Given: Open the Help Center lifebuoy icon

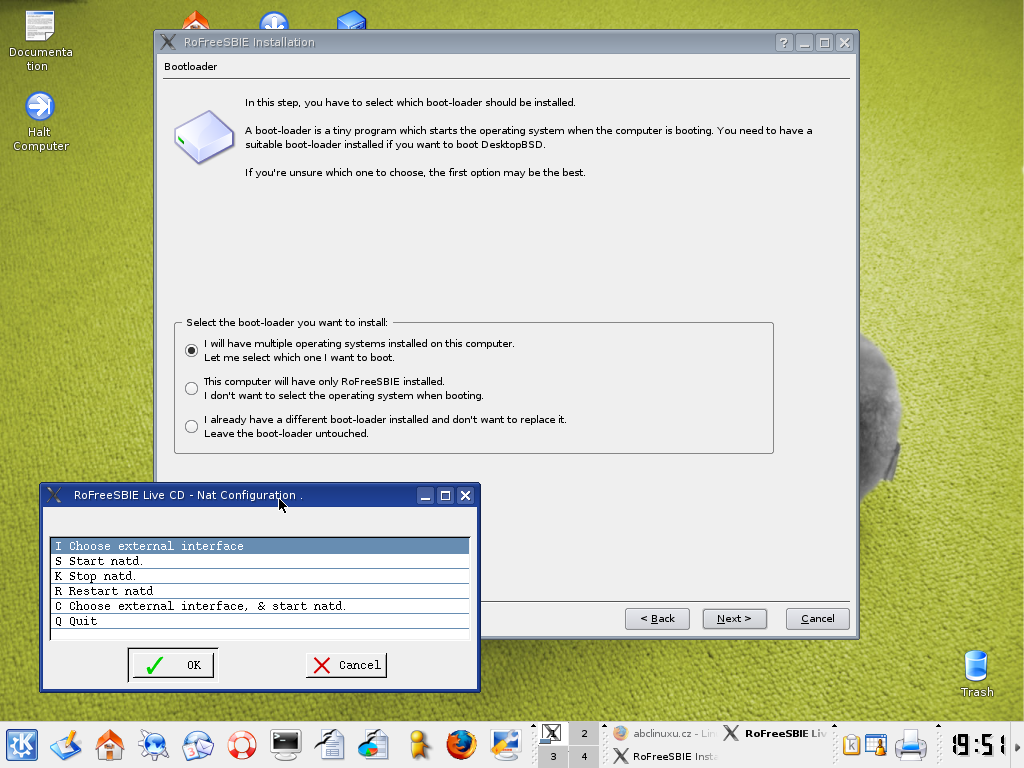Looking at the screenshot, I should click(242, 744).
